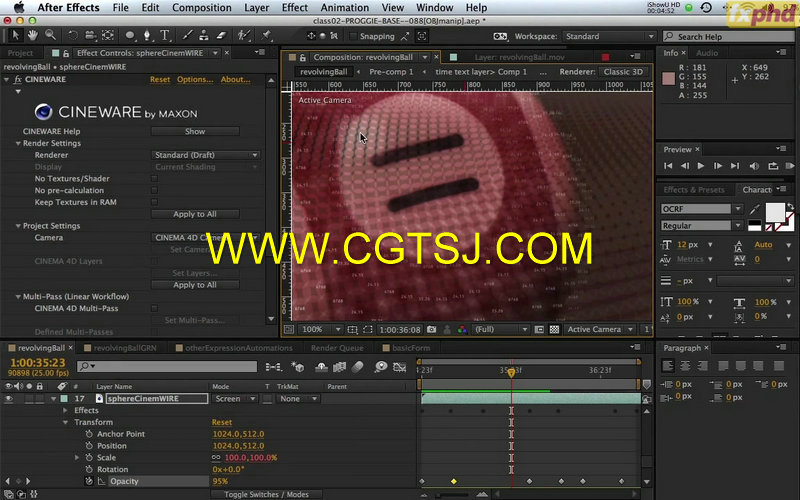Open the Workspace Standard dropdown

[x=609, y=37]
